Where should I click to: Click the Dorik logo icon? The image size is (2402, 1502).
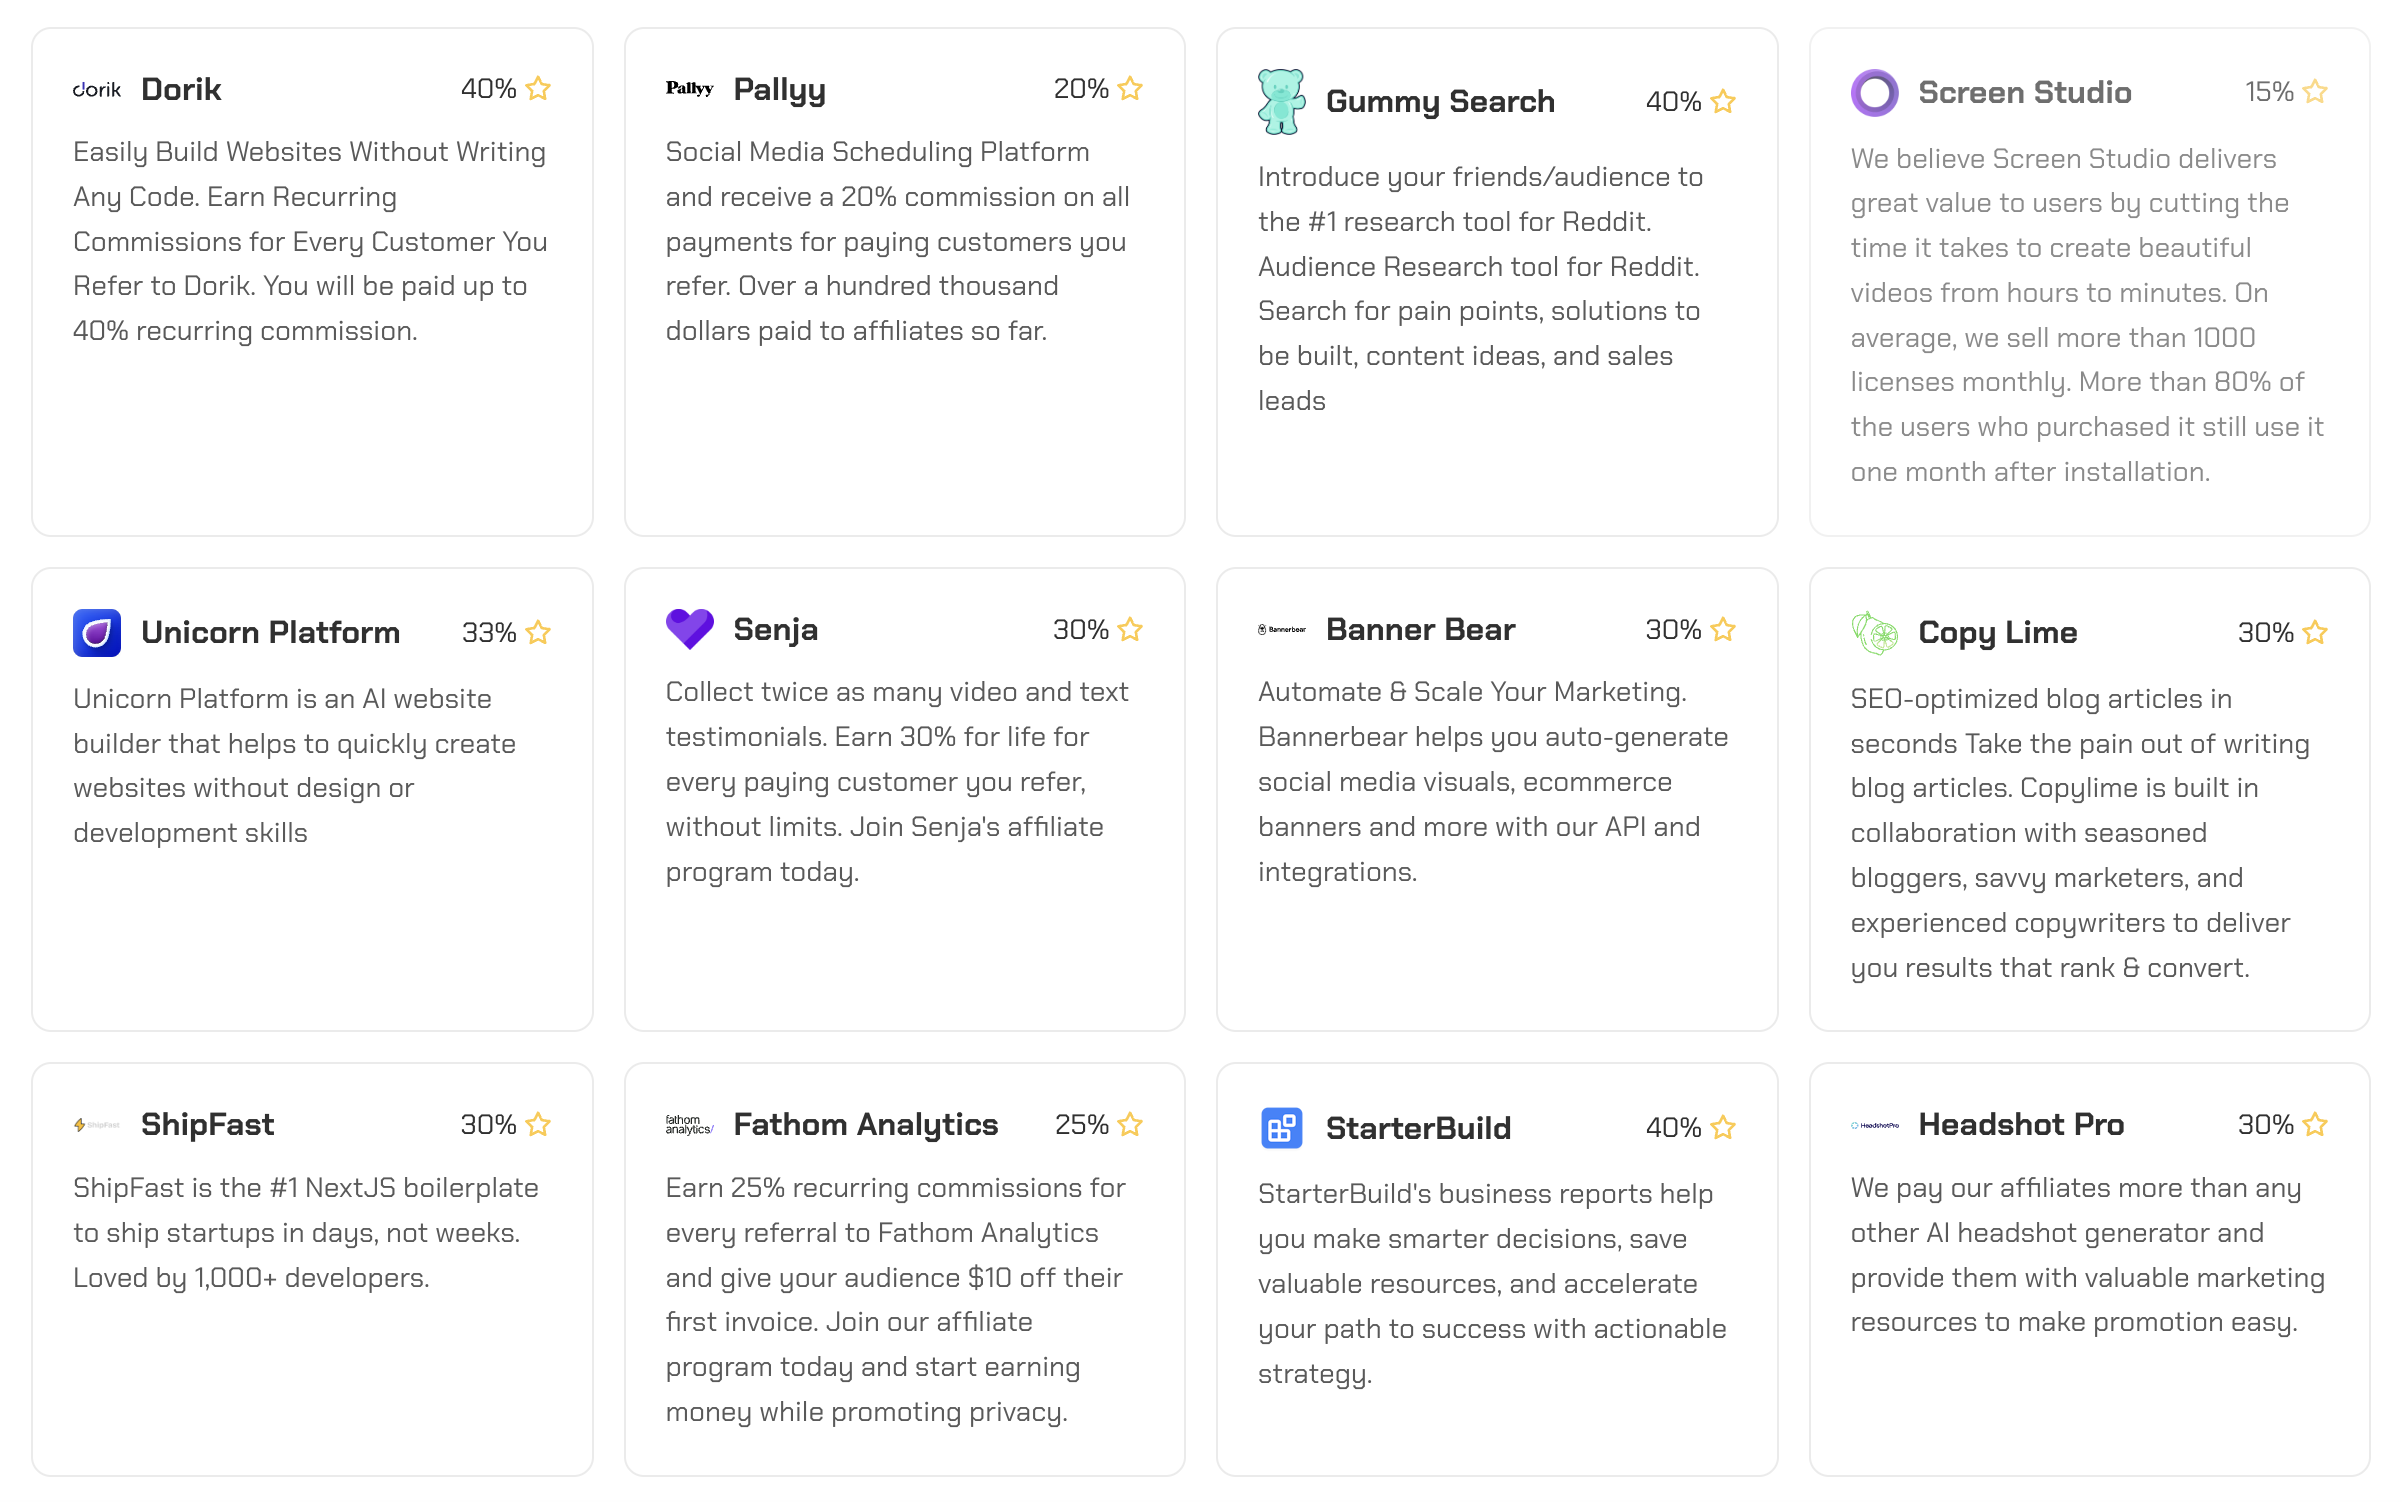click(97, 89)
